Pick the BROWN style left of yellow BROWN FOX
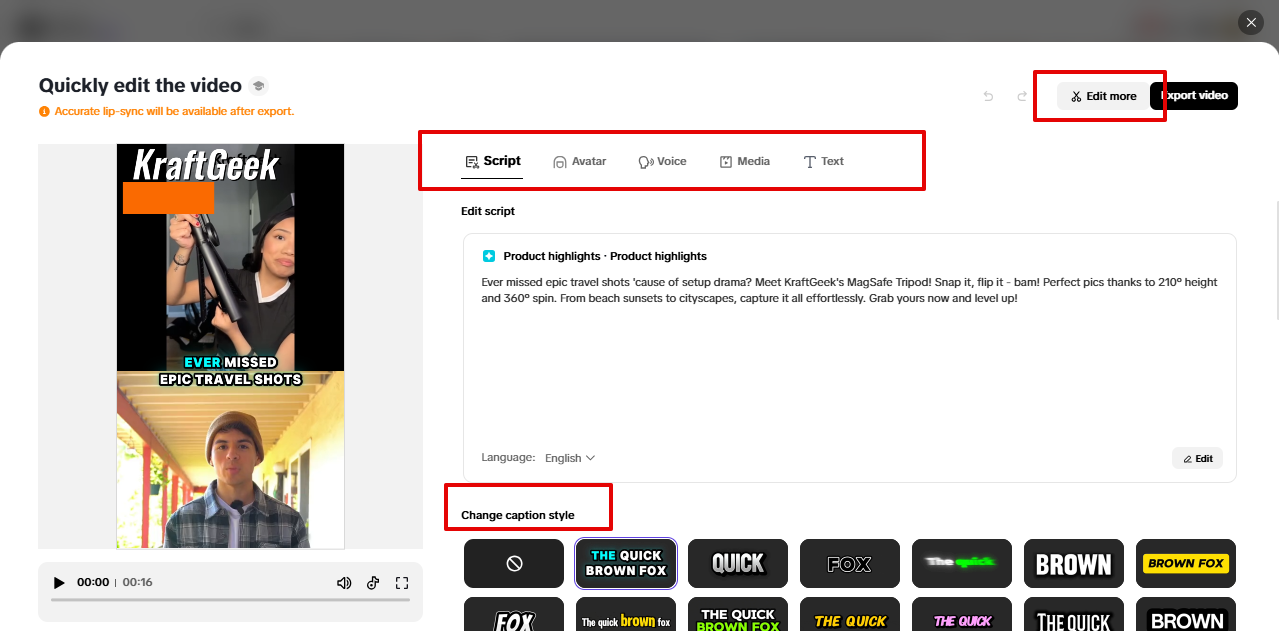The height and width of the screenshot is (640, 1279). [1074, 564]
